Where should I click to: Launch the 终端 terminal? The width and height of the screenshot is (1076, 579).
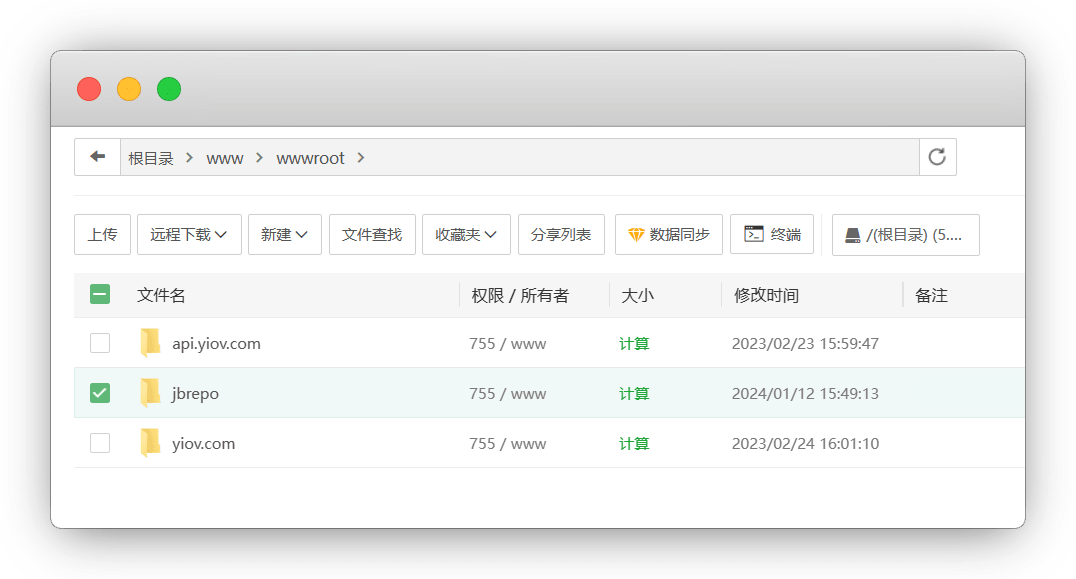tap(772, 235)
